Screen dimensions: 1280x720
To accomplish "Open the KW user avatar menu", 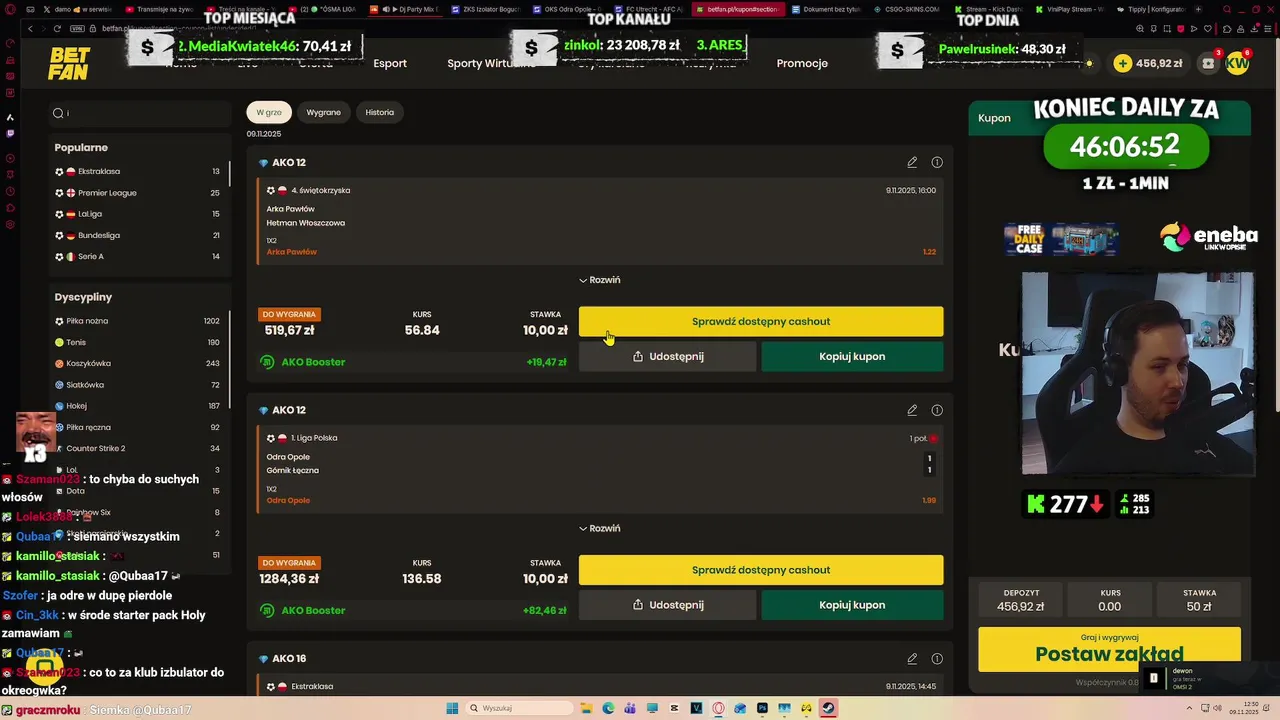I will (x=1238, y=63).
